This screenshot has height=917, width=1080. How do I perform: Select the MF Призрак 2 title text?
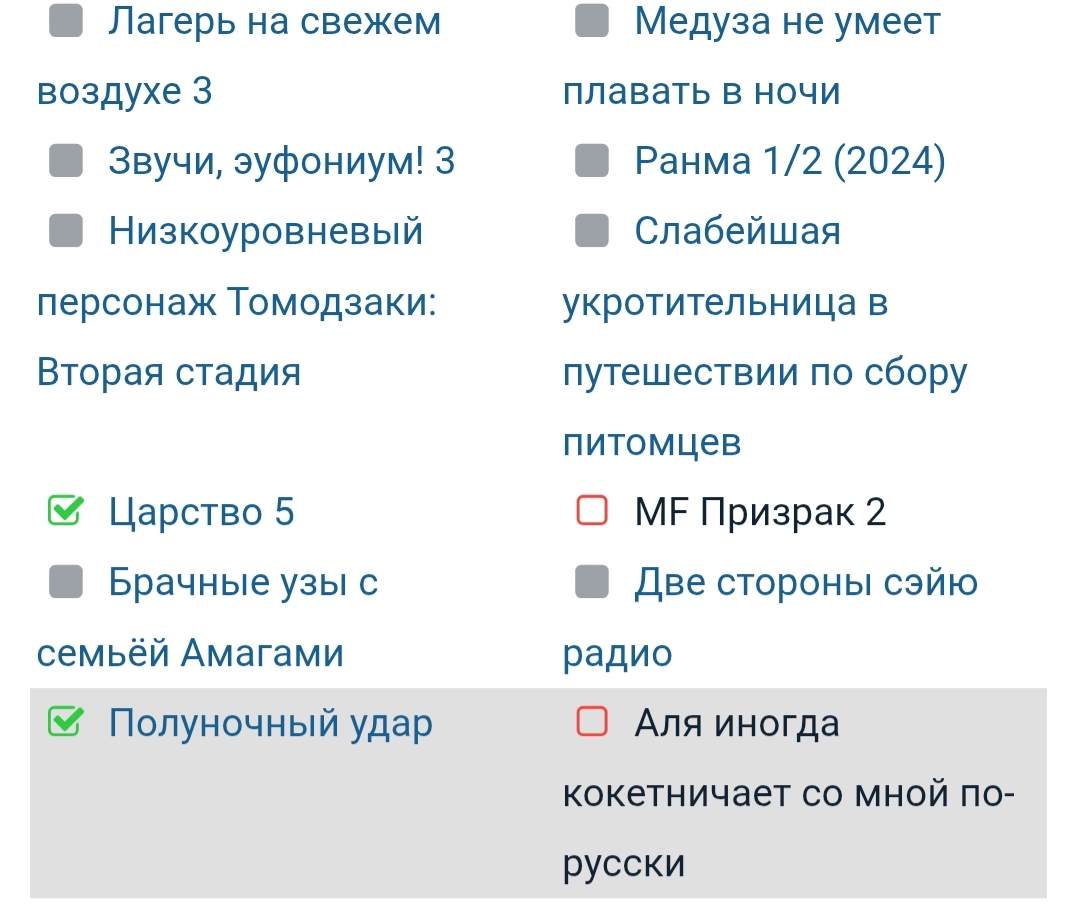click(760, 513)
